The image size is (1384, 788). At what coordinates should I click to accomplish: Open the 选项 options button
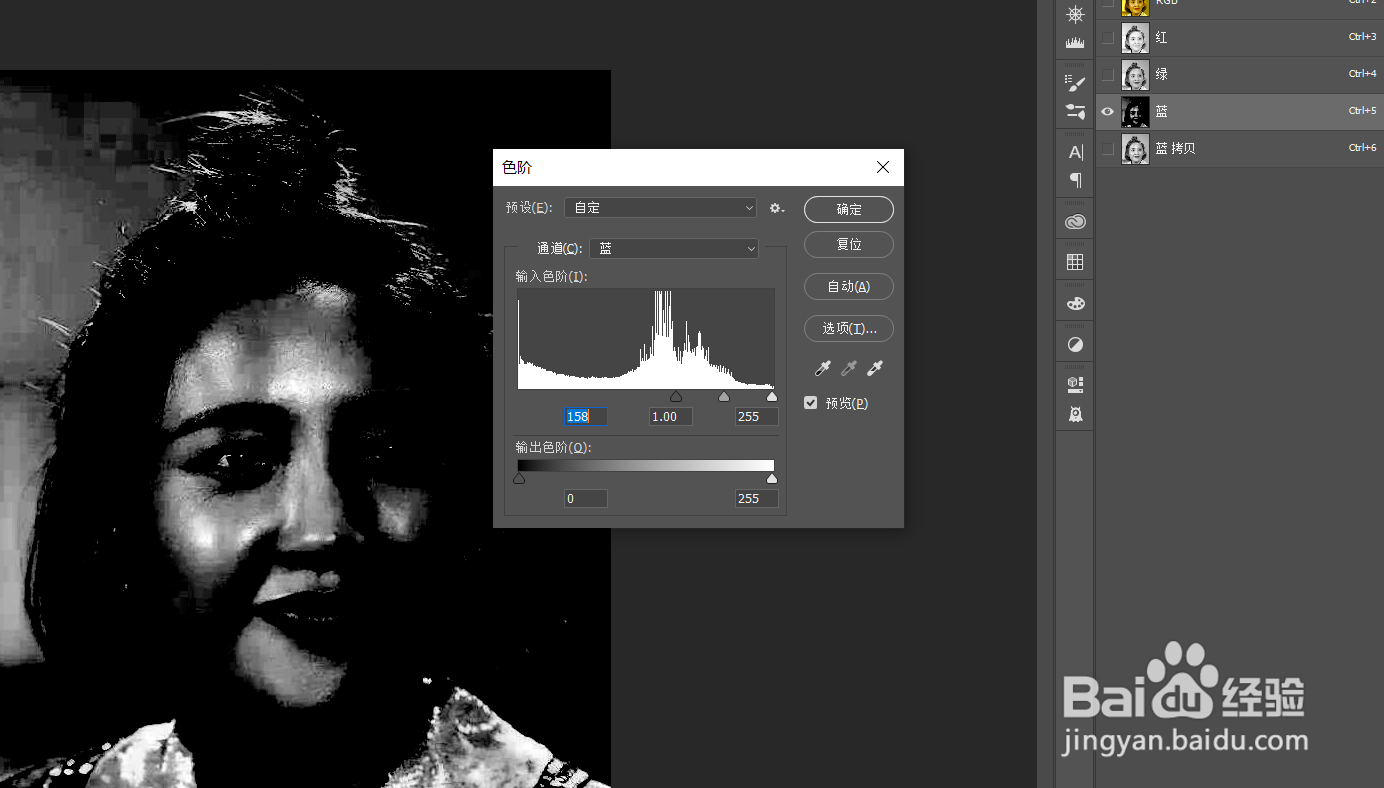click(x=849, y=328)
